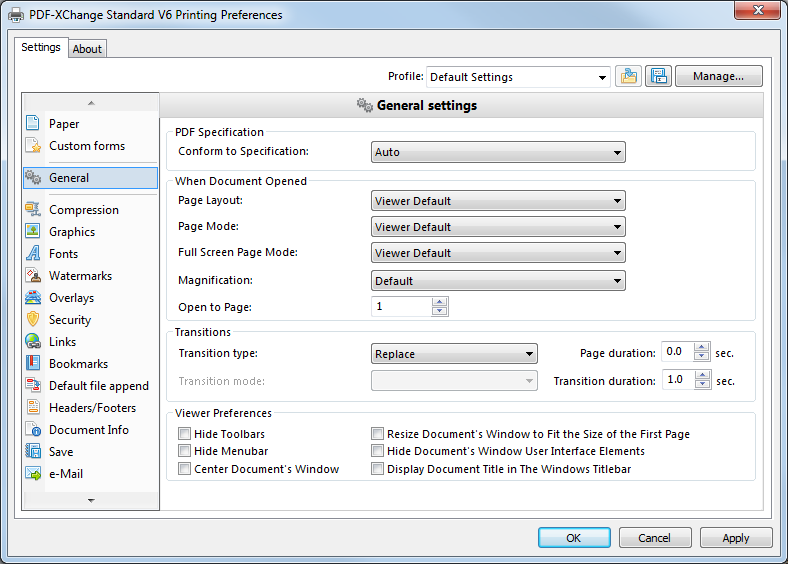Click category list down arrow

tap(91, 500)
